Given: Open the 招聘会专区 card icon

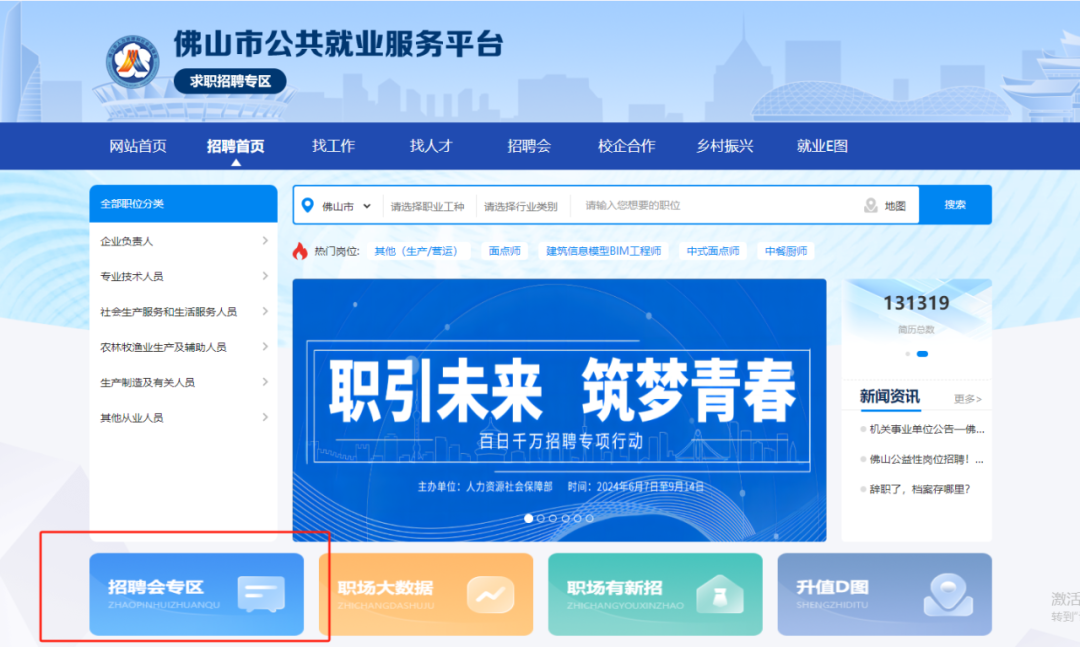Looking at the screenshot, I should point(261,594).
